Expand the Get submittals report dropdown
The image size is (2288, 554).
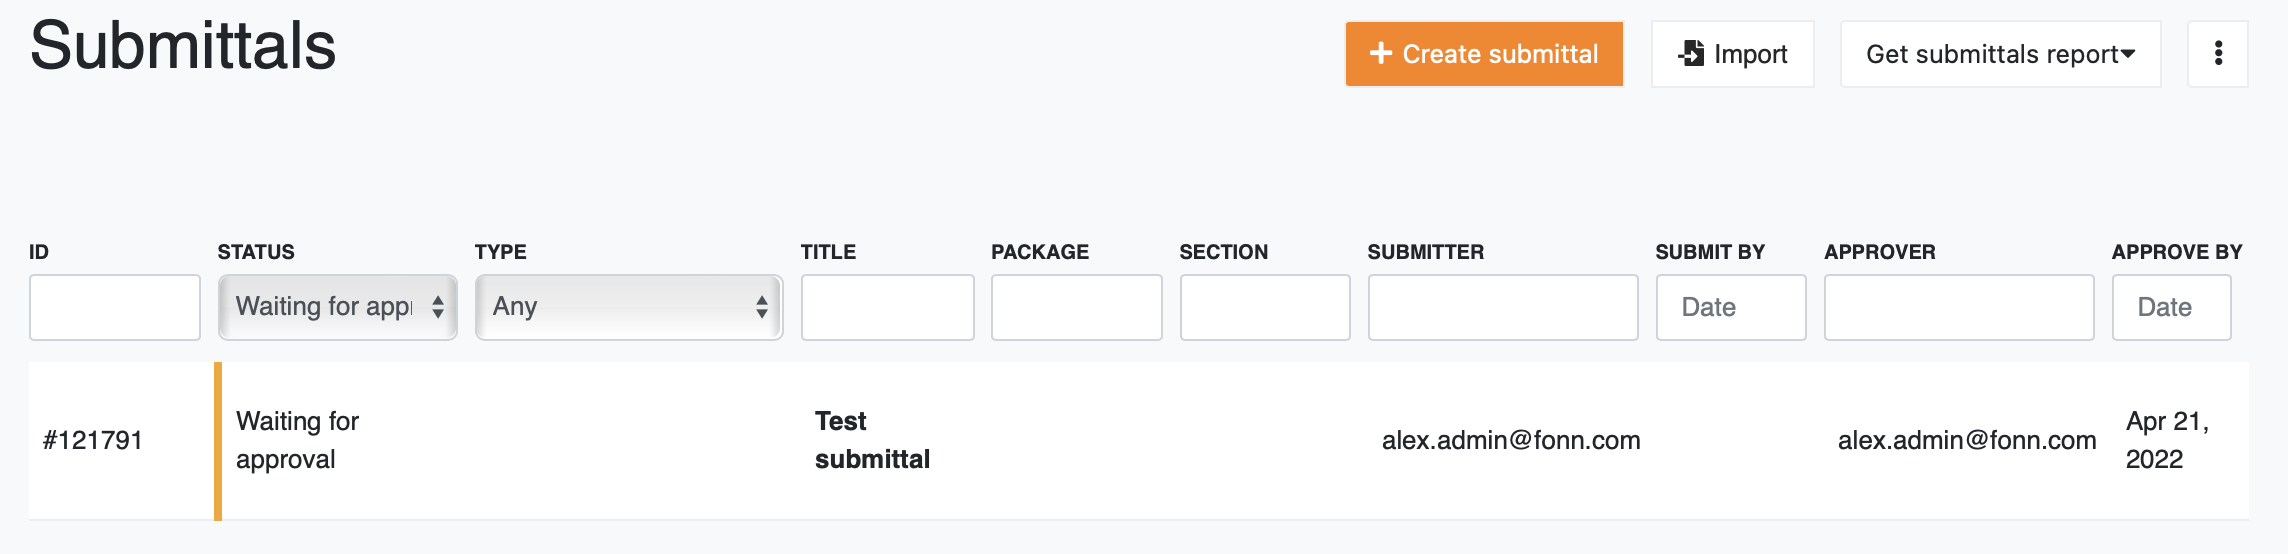[x=2001, y=54]
